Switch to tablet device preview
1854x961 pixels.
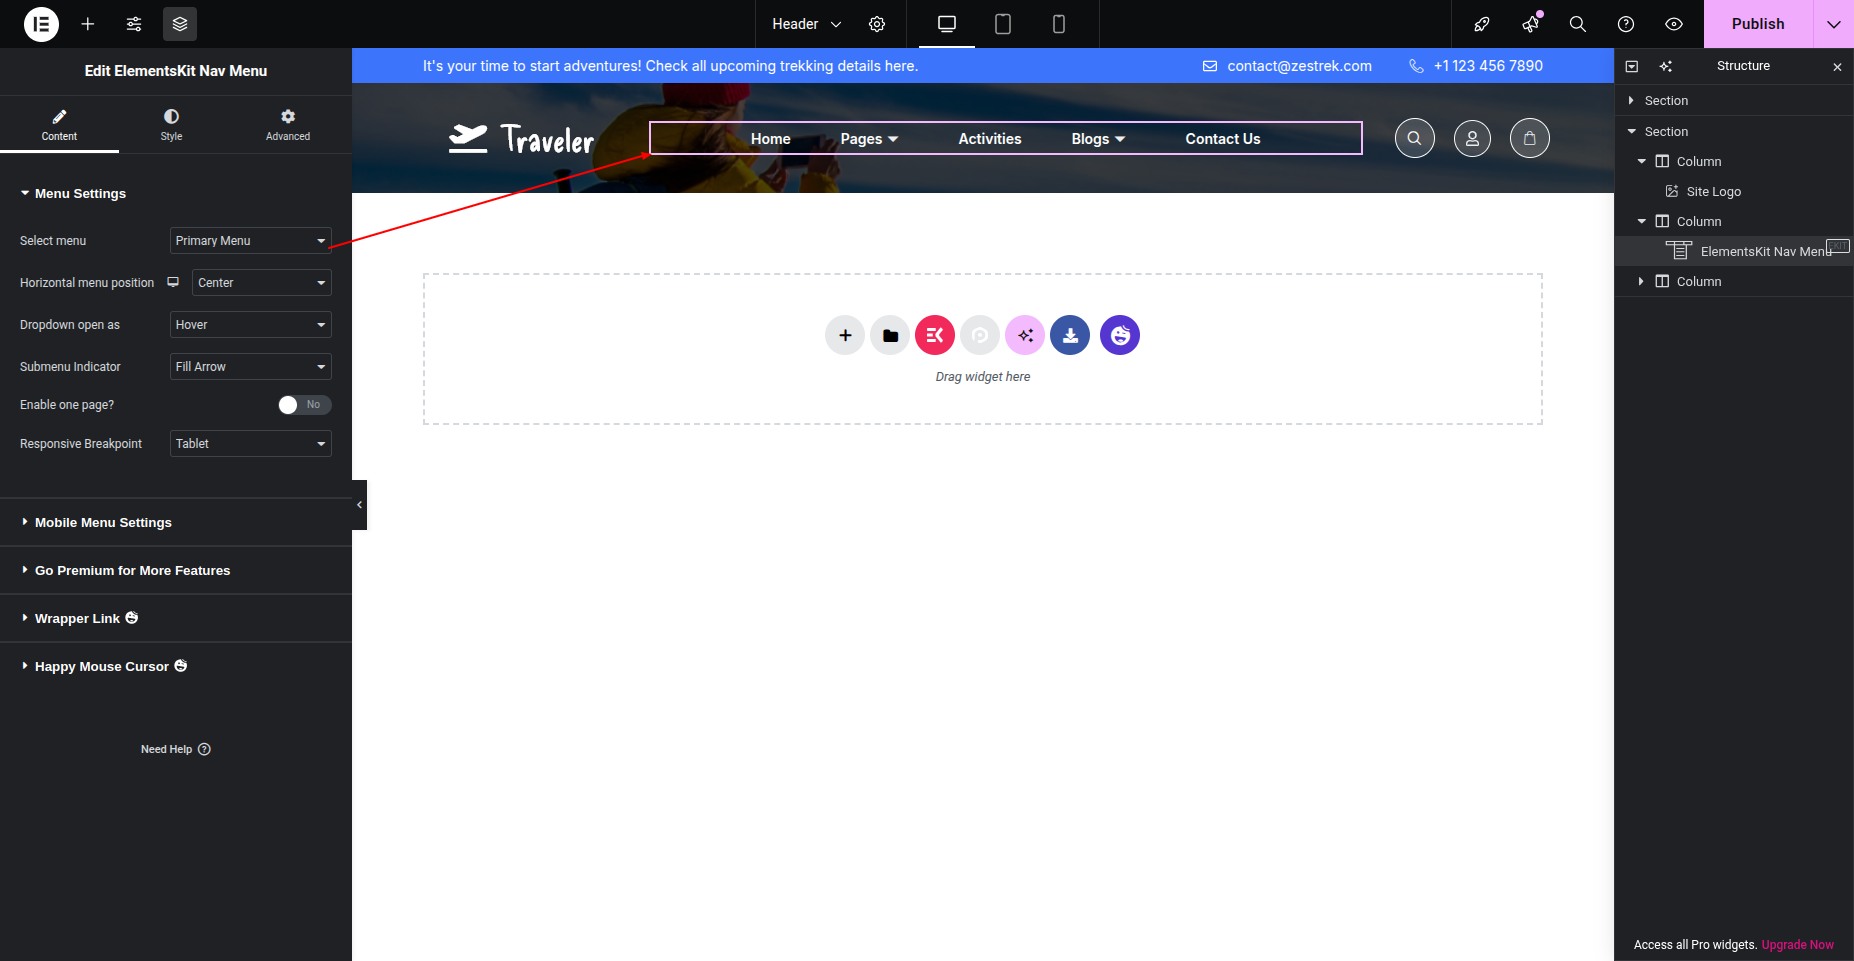pos(1003,24)
